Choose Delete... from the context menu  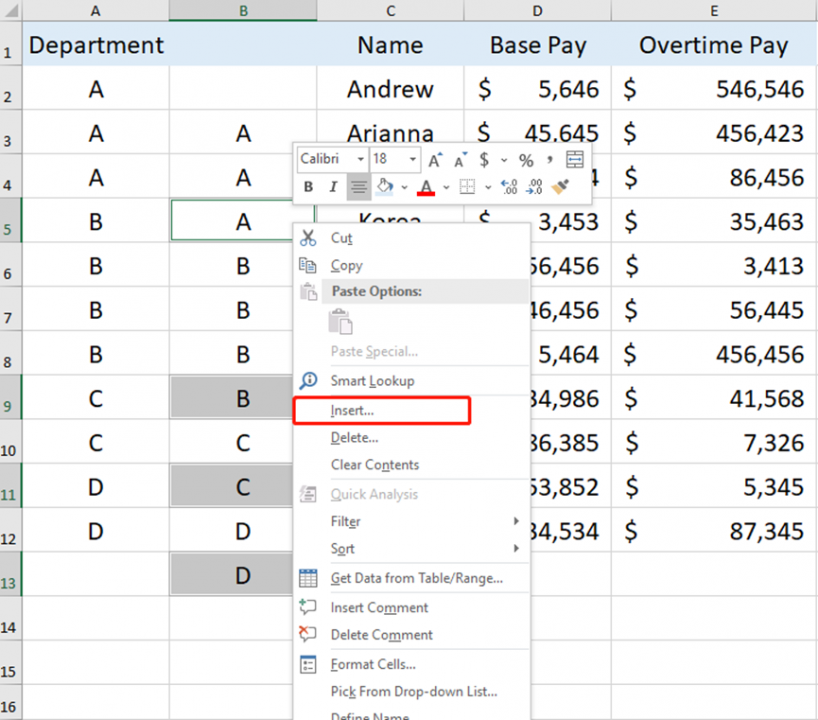pyautogui.click(x=412, y=438)
